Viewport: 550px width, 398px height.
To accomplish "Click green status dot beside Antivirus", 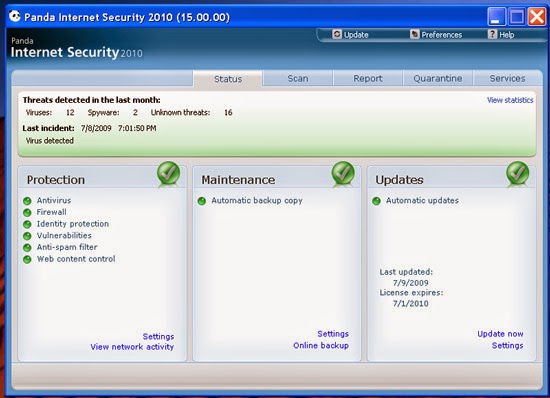I will (27, 201).
